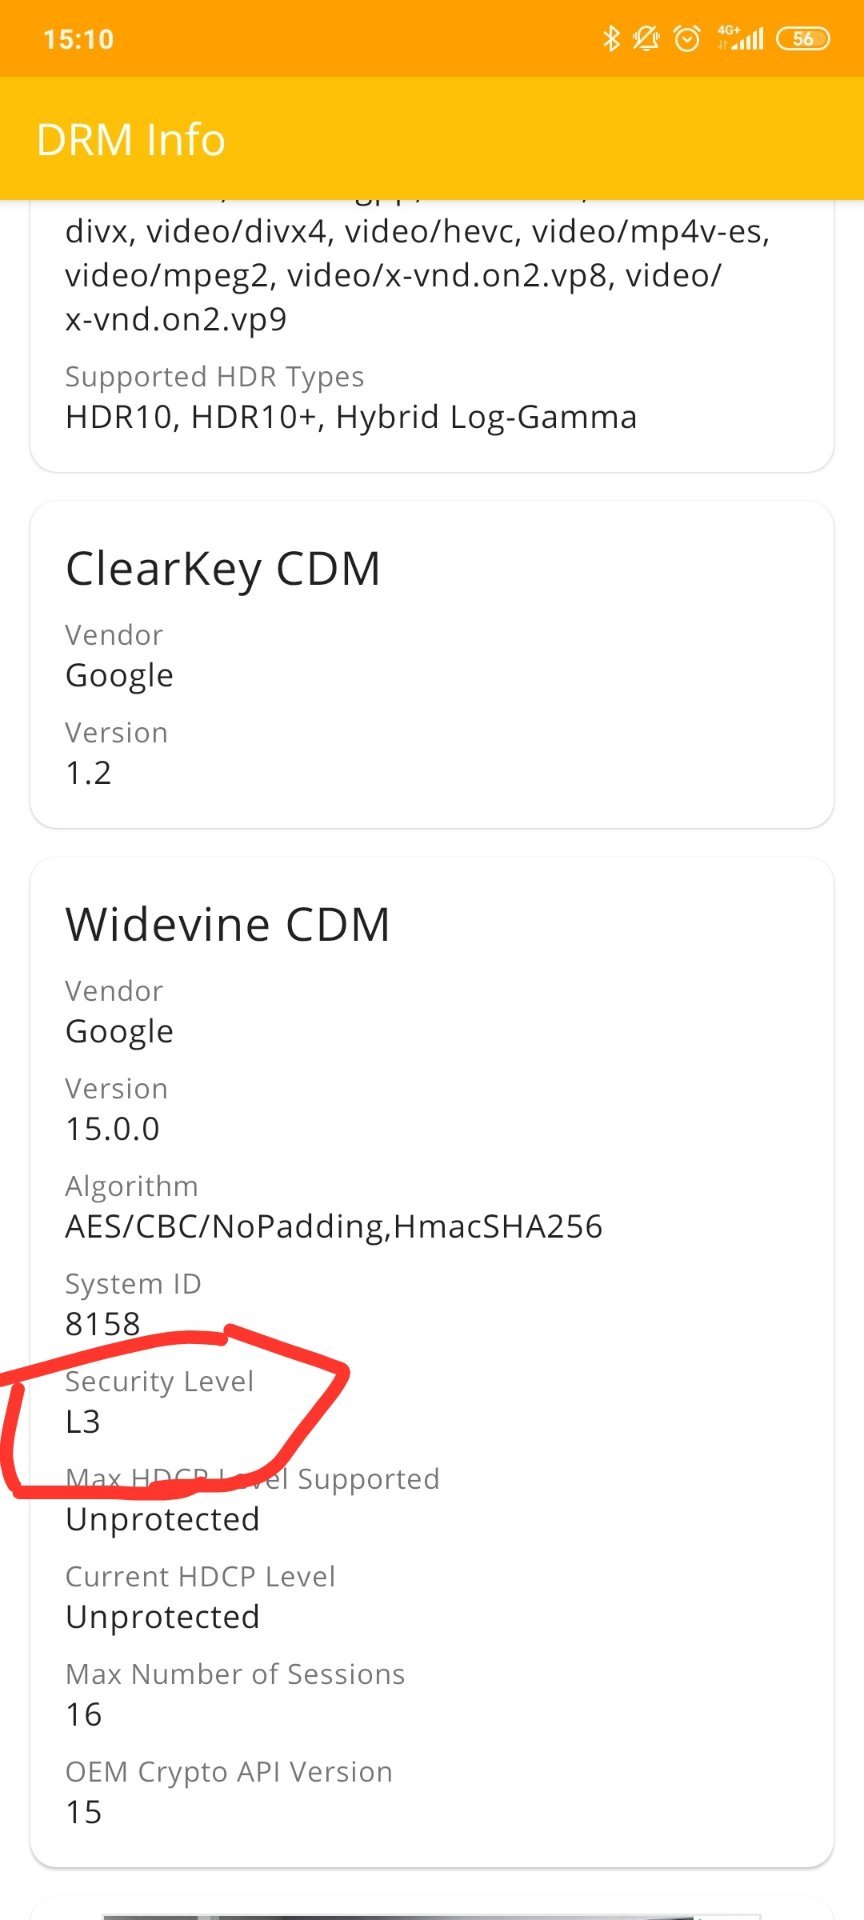This screenshot has width=864, height=1920.
Task: Select the System ID value 8158
Action: point(103,1324)
